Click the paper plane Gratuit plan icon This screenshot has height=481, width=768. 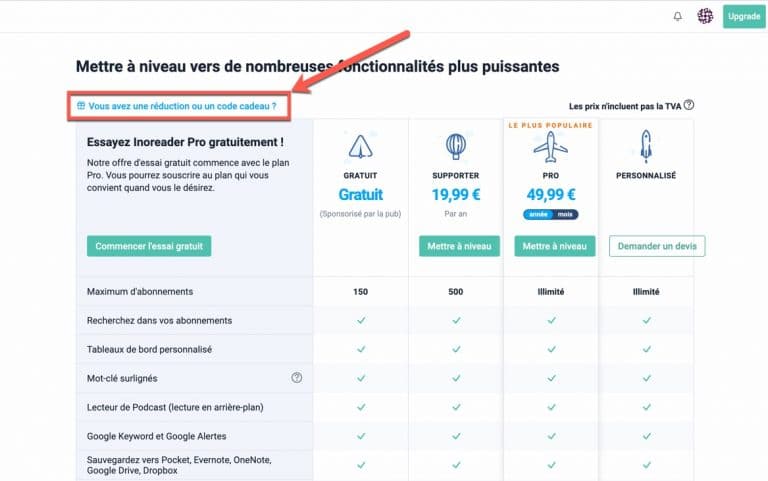coord(360,148)
